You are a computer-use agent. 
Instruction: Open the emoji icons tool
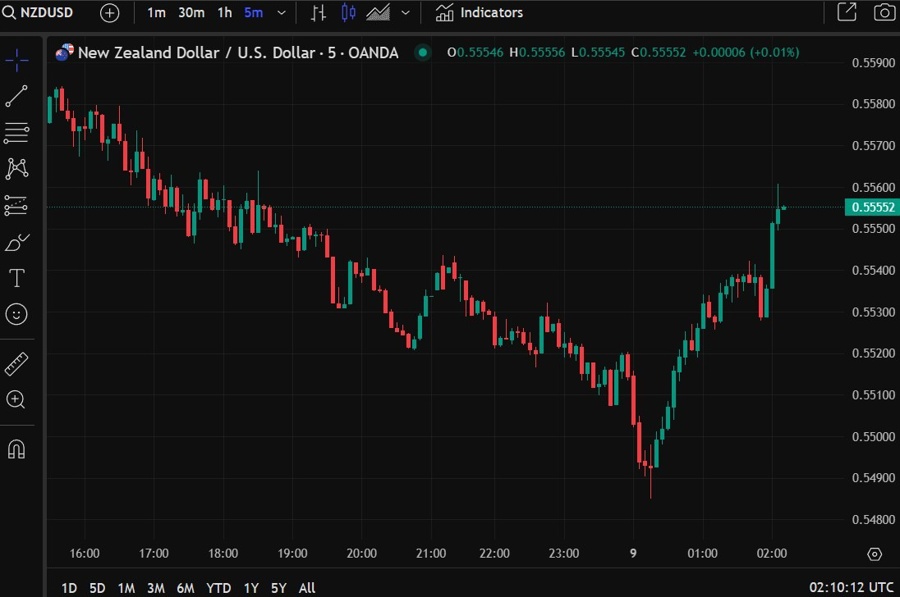tap(16, 314)
